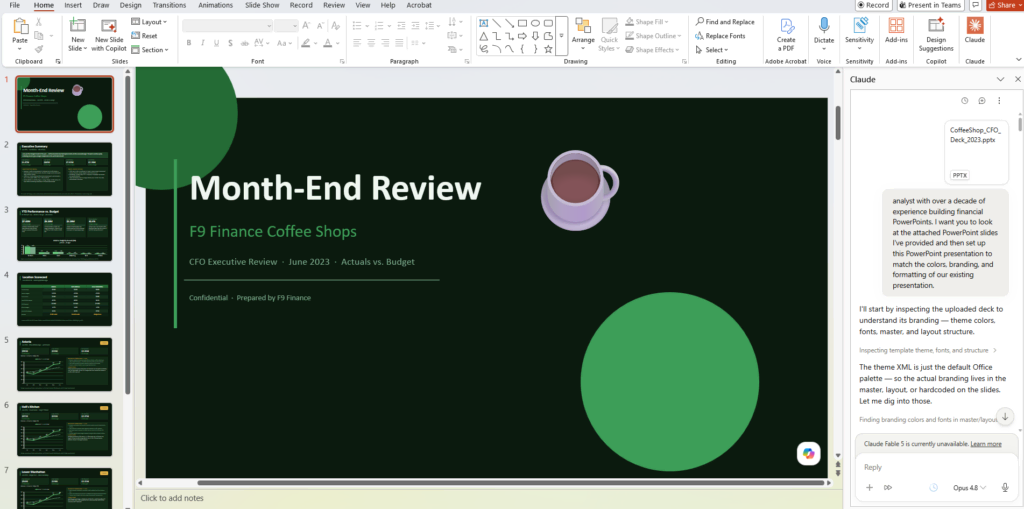Viewport: 1024px width, 509px height.
Task: Switch to the Acrobat tab
Action: tap(419, 5)
